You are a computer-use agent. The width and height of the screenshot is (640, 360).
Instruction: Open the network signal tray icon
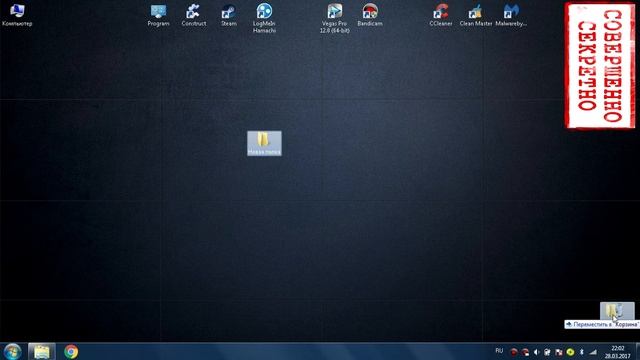coord(593,352)
